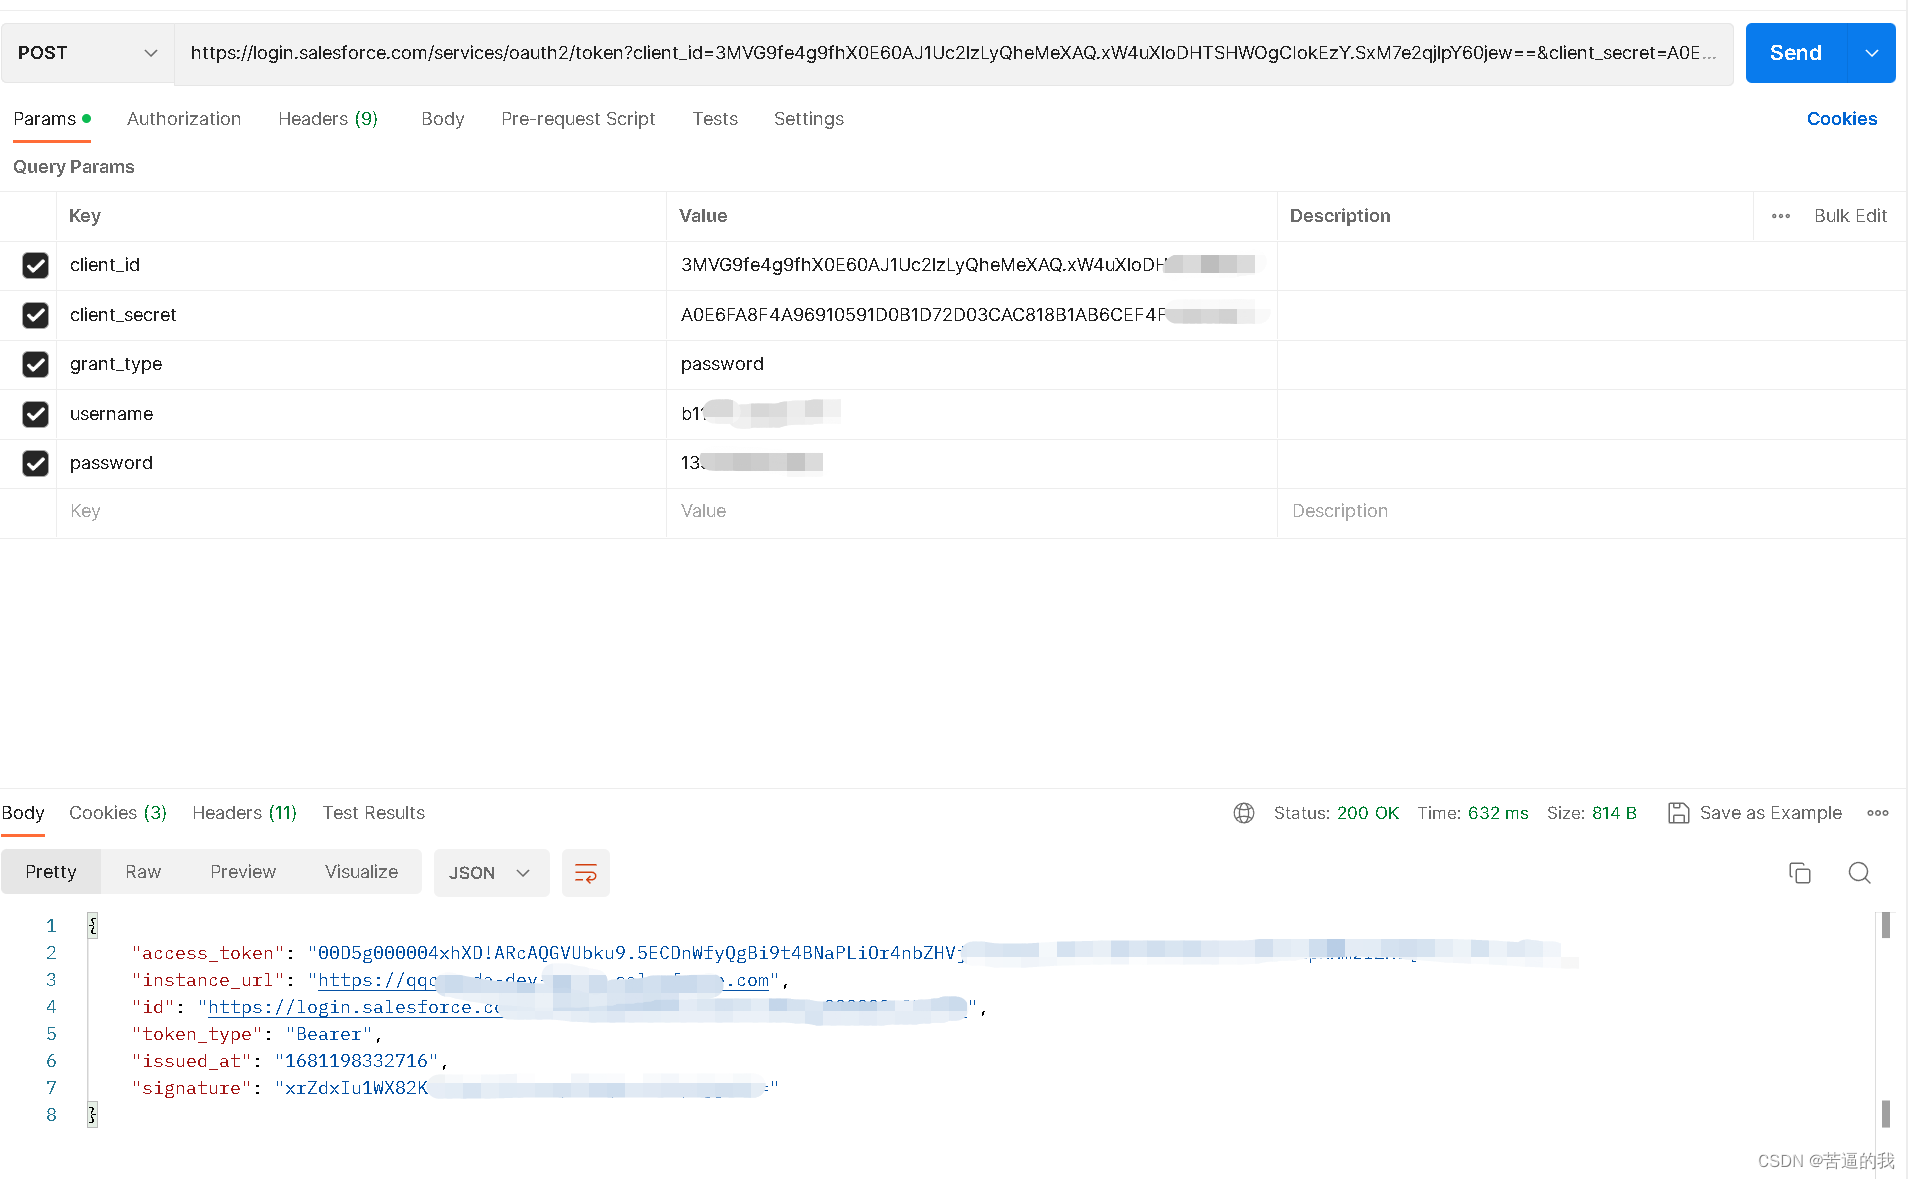Click the Send button

pyautogui.click(x=1794, y=53)
